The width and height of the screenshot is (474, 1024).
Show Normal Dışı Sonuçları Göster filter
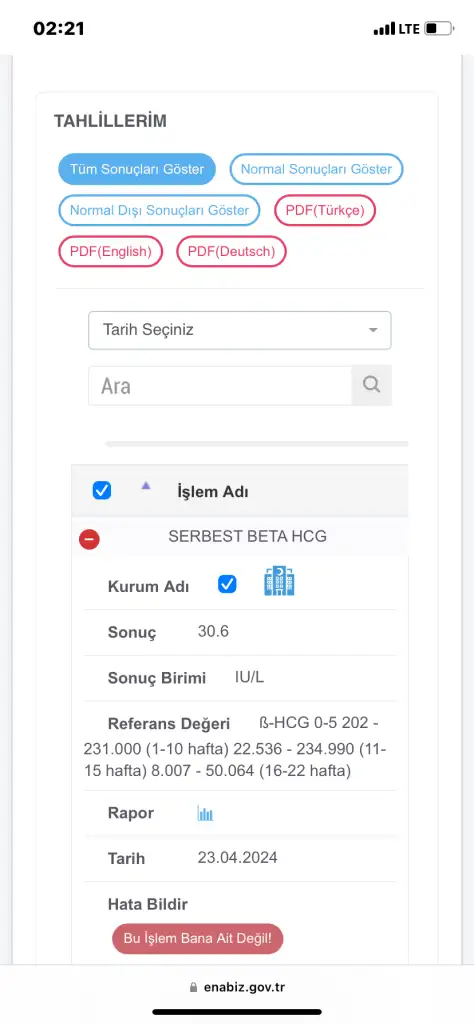pyautogui.click(x=159, y=210)
